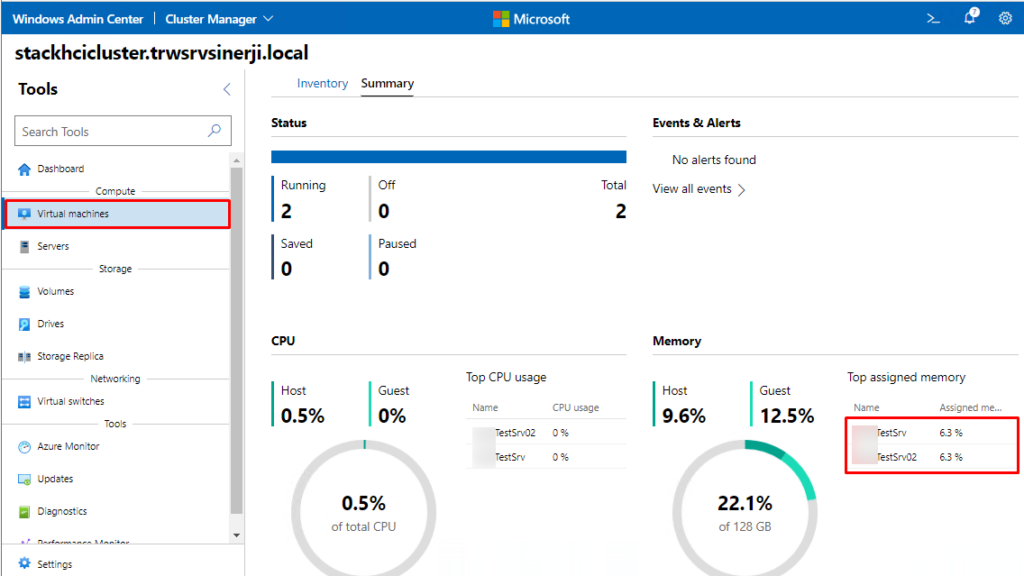Sort by Assigned memory column header

click(x=970, y=408)
